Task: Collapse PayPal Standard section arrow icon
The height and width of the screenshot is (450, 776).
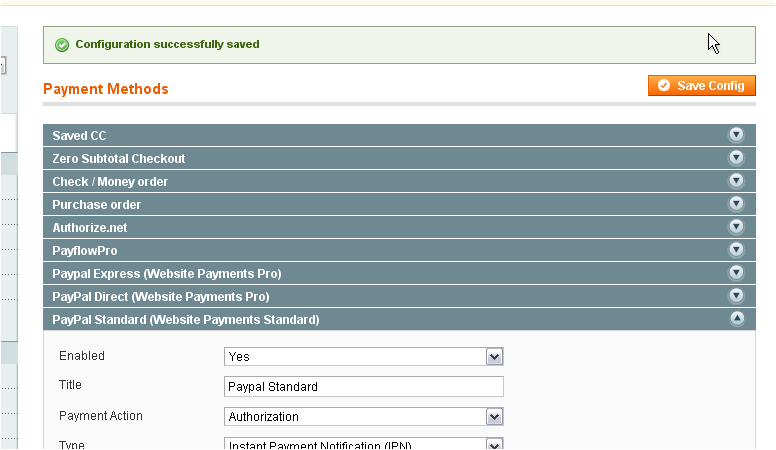Action: pyautogui.click(x=737, y=319)
